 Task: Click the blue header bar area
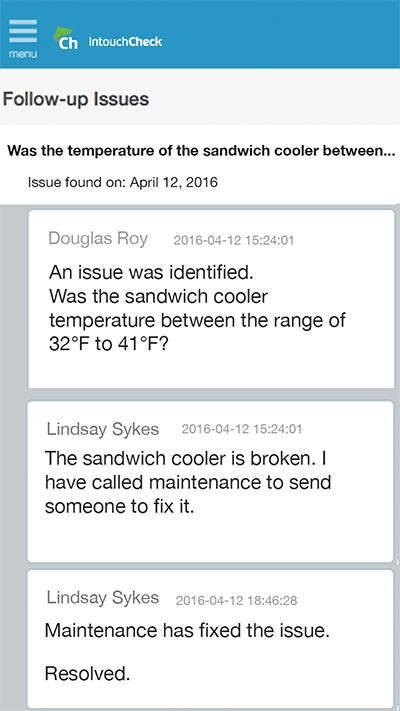272,34
